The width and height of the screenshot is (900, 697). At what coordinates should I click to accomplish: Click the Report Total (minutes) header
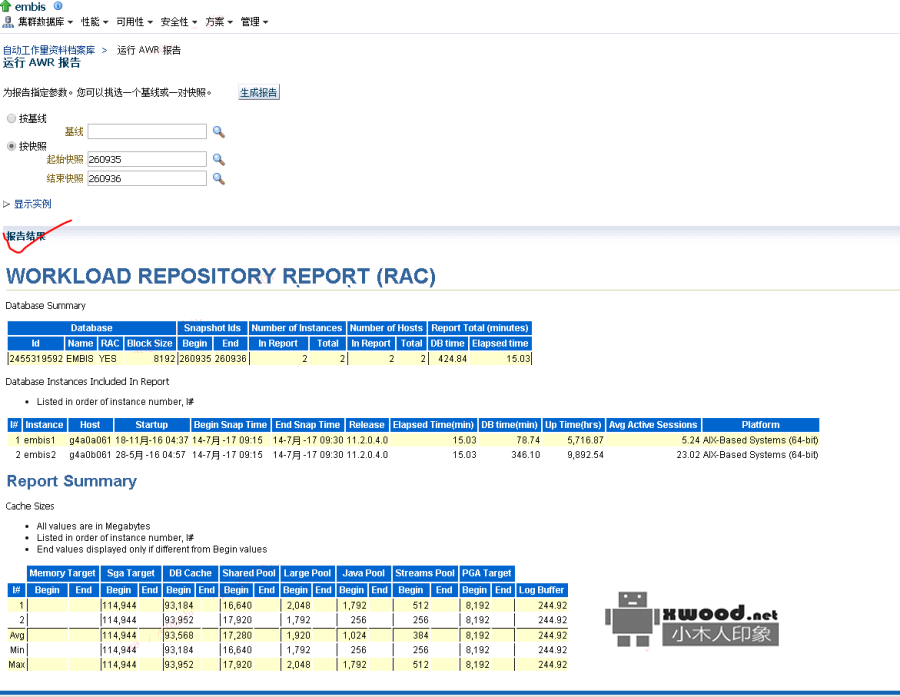[480, 328]
